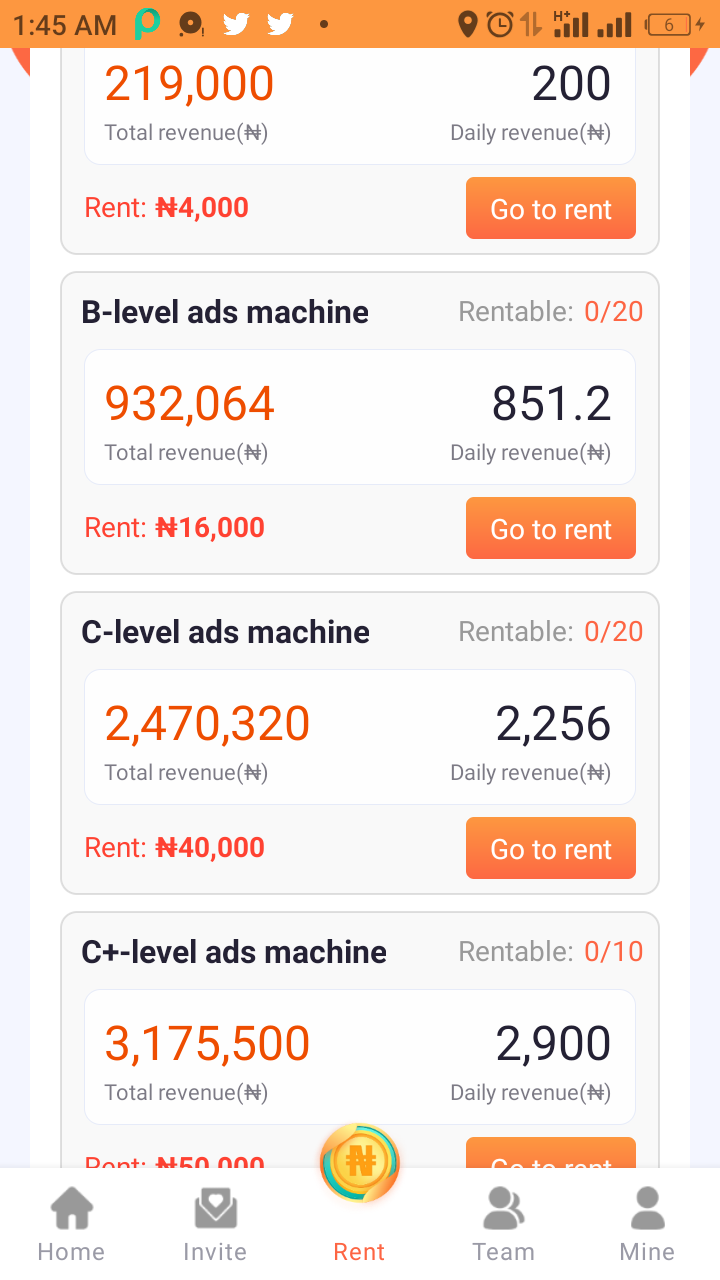Tap the gold Naira coin Rent icon
The image size is (720, 1280).
(x=360, y=1163)
